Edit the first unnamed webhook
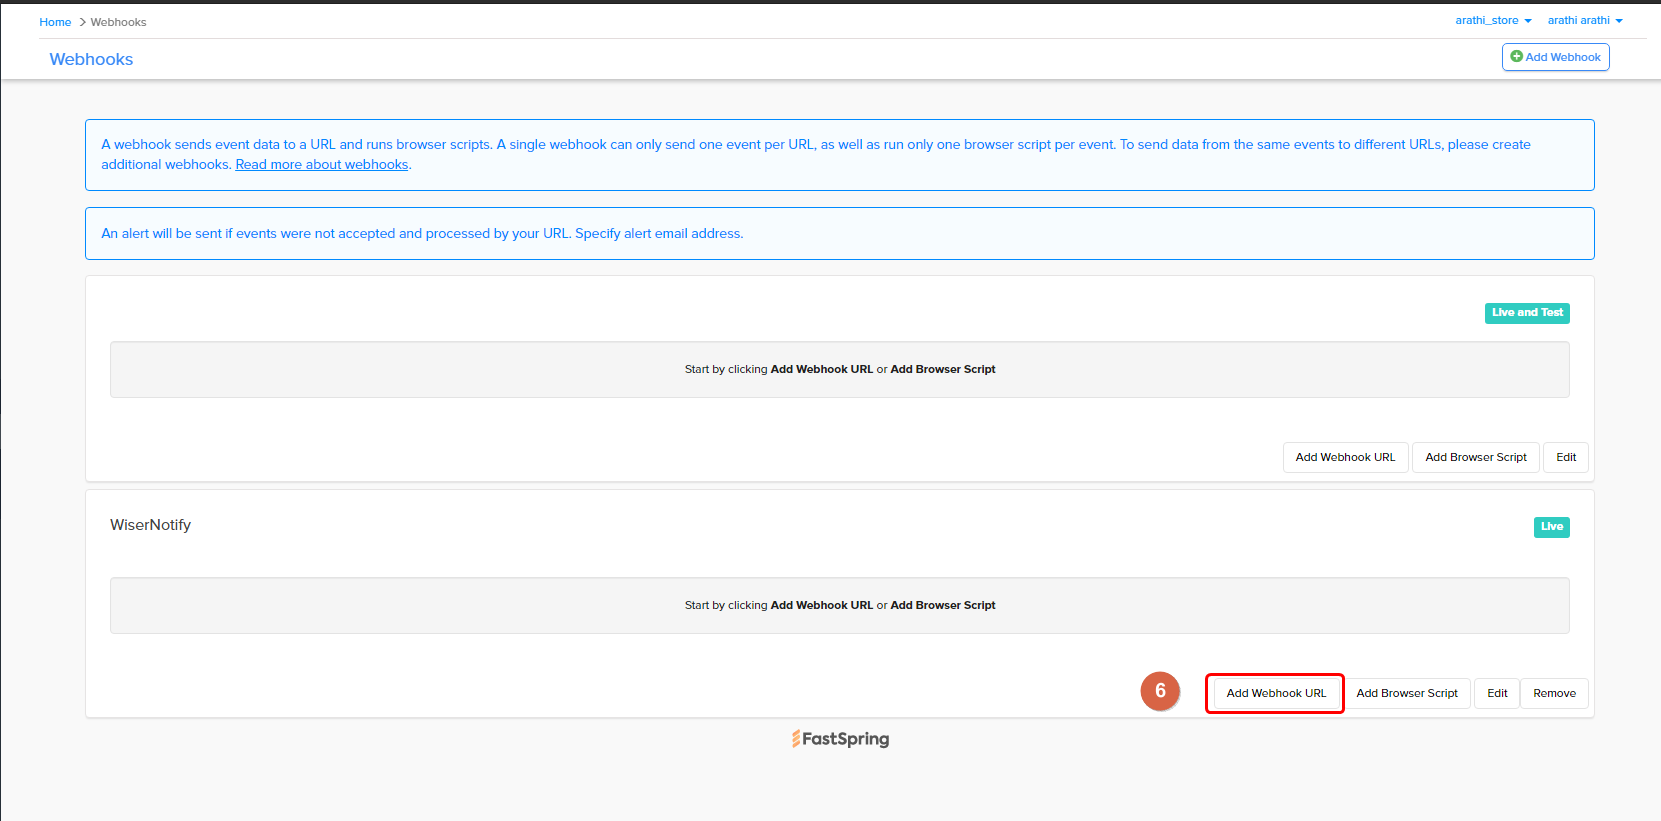Image resolution: width=1661 pixels, height=821 pixels. pyautogui.click(x=1566, y=457)
